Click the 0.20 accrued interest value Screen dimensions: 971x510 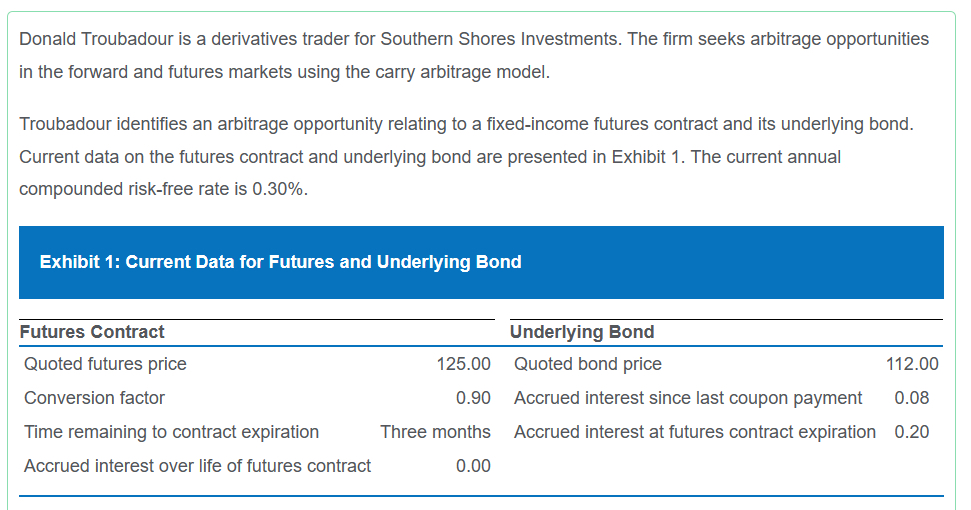911,432
